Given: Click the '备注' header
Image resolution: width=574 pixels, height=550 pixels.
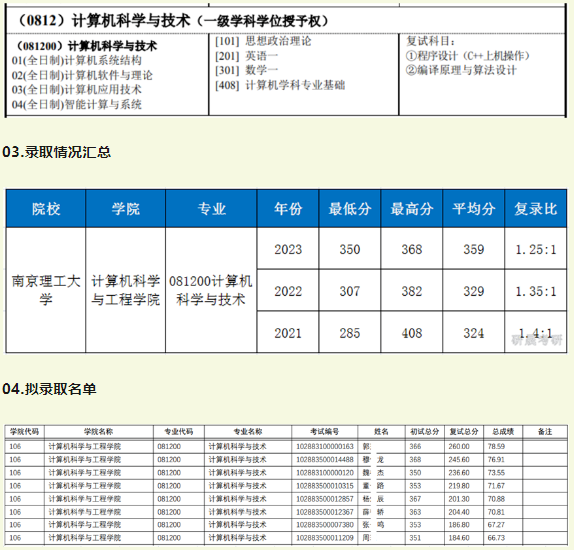Looking at the screenshot, I should click(545, 432).
